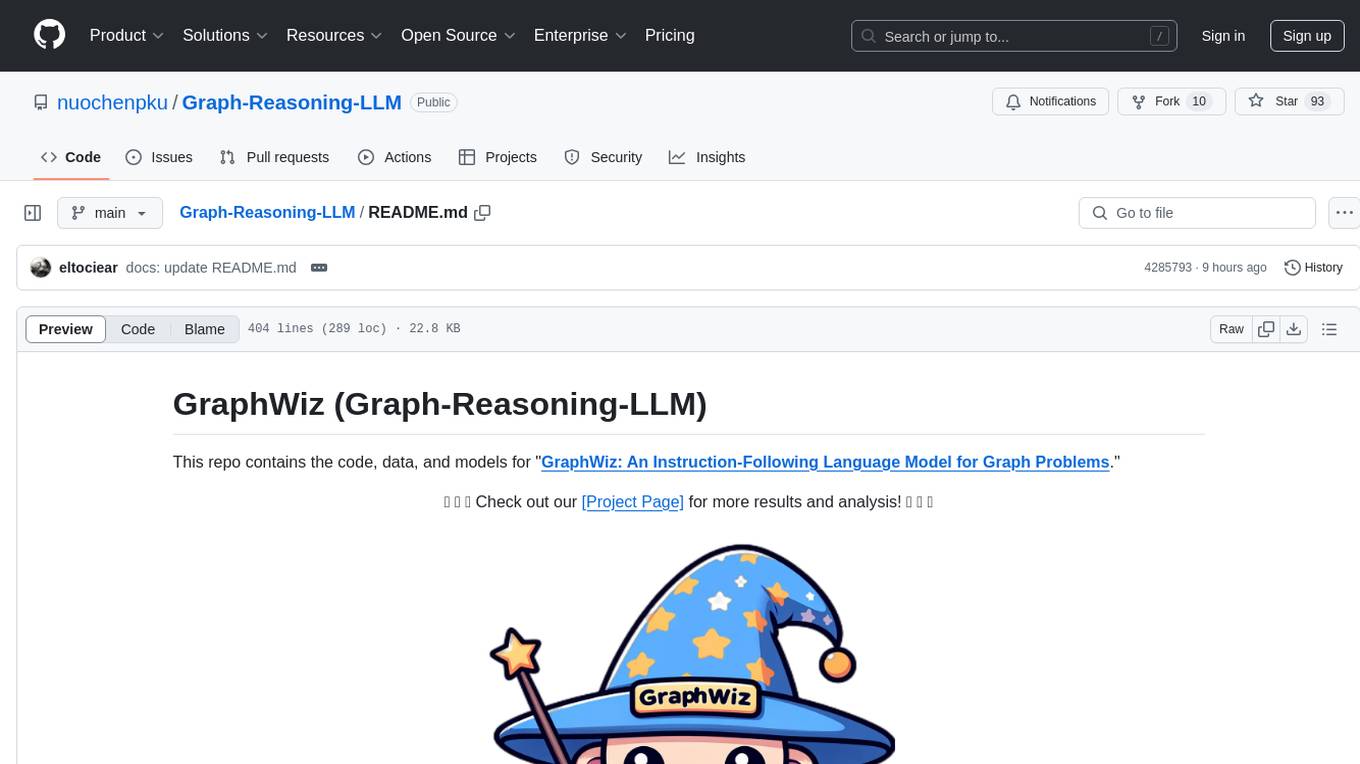Focus the Search or jump to field
This screenshot has height=764, width=1360.
tap(1014, 36)
